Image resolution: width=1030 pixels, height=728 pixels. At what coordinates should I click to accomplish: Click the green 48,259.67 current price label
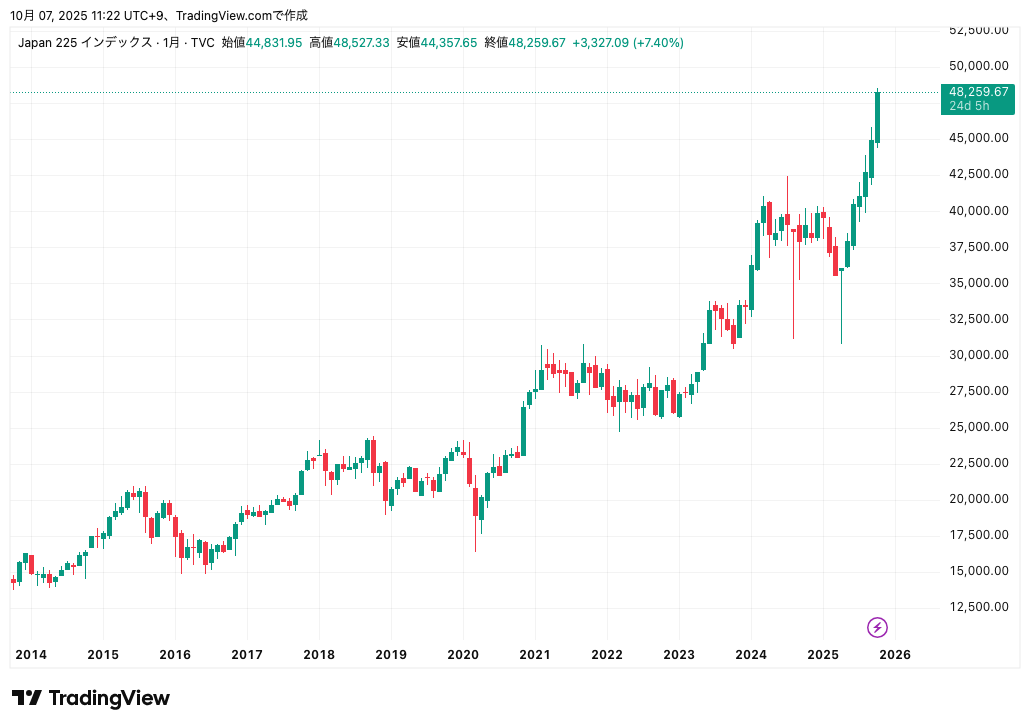(977, 92)
